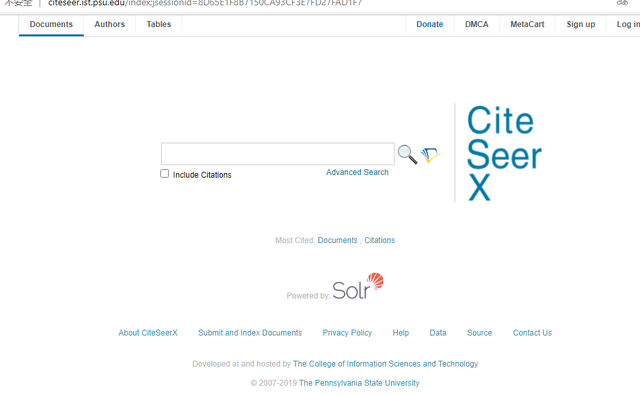This screenshot has height=395, width=640.
Task: View Most Cited Citations
Action: click(x=380, y=240)
